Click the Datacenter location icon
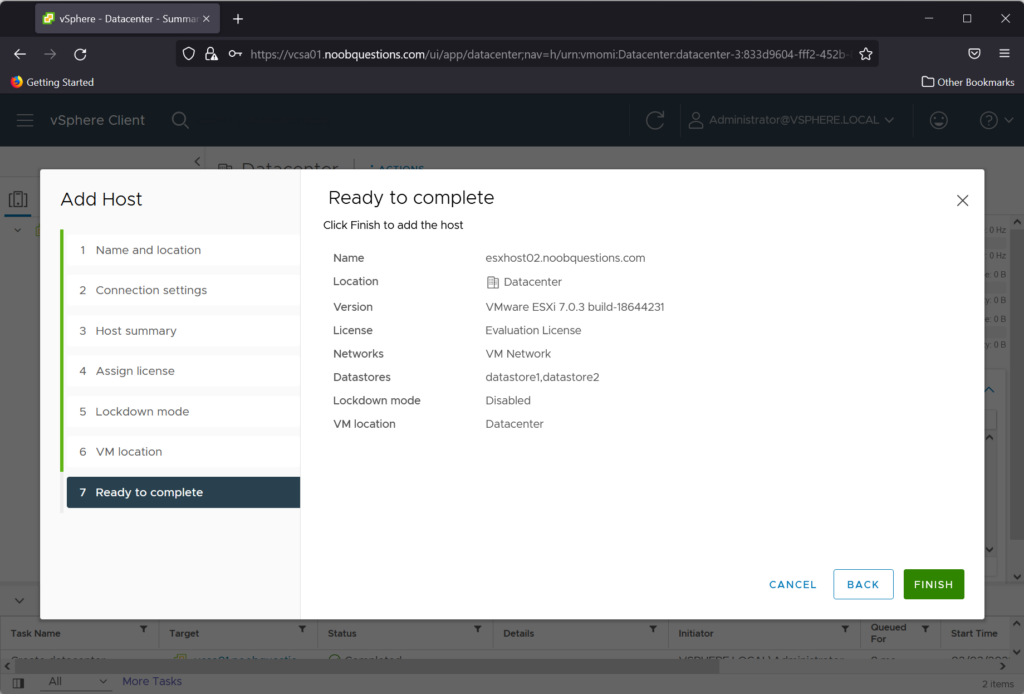The image size is (1024, 694). (492, 282)
